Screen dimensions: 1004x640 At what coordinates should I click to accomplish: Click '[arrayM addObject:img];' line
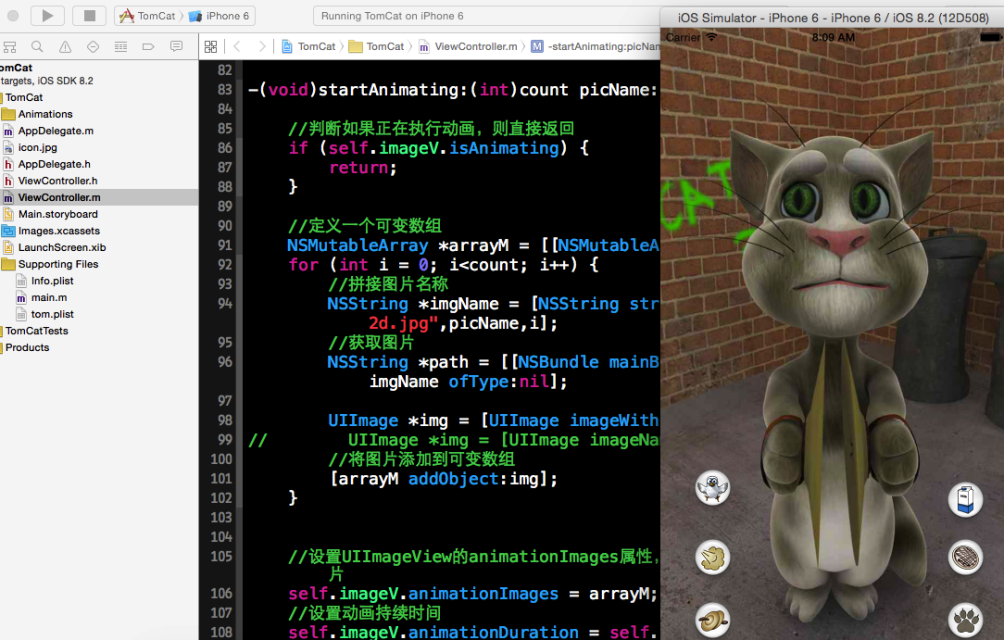pos(443,479)
